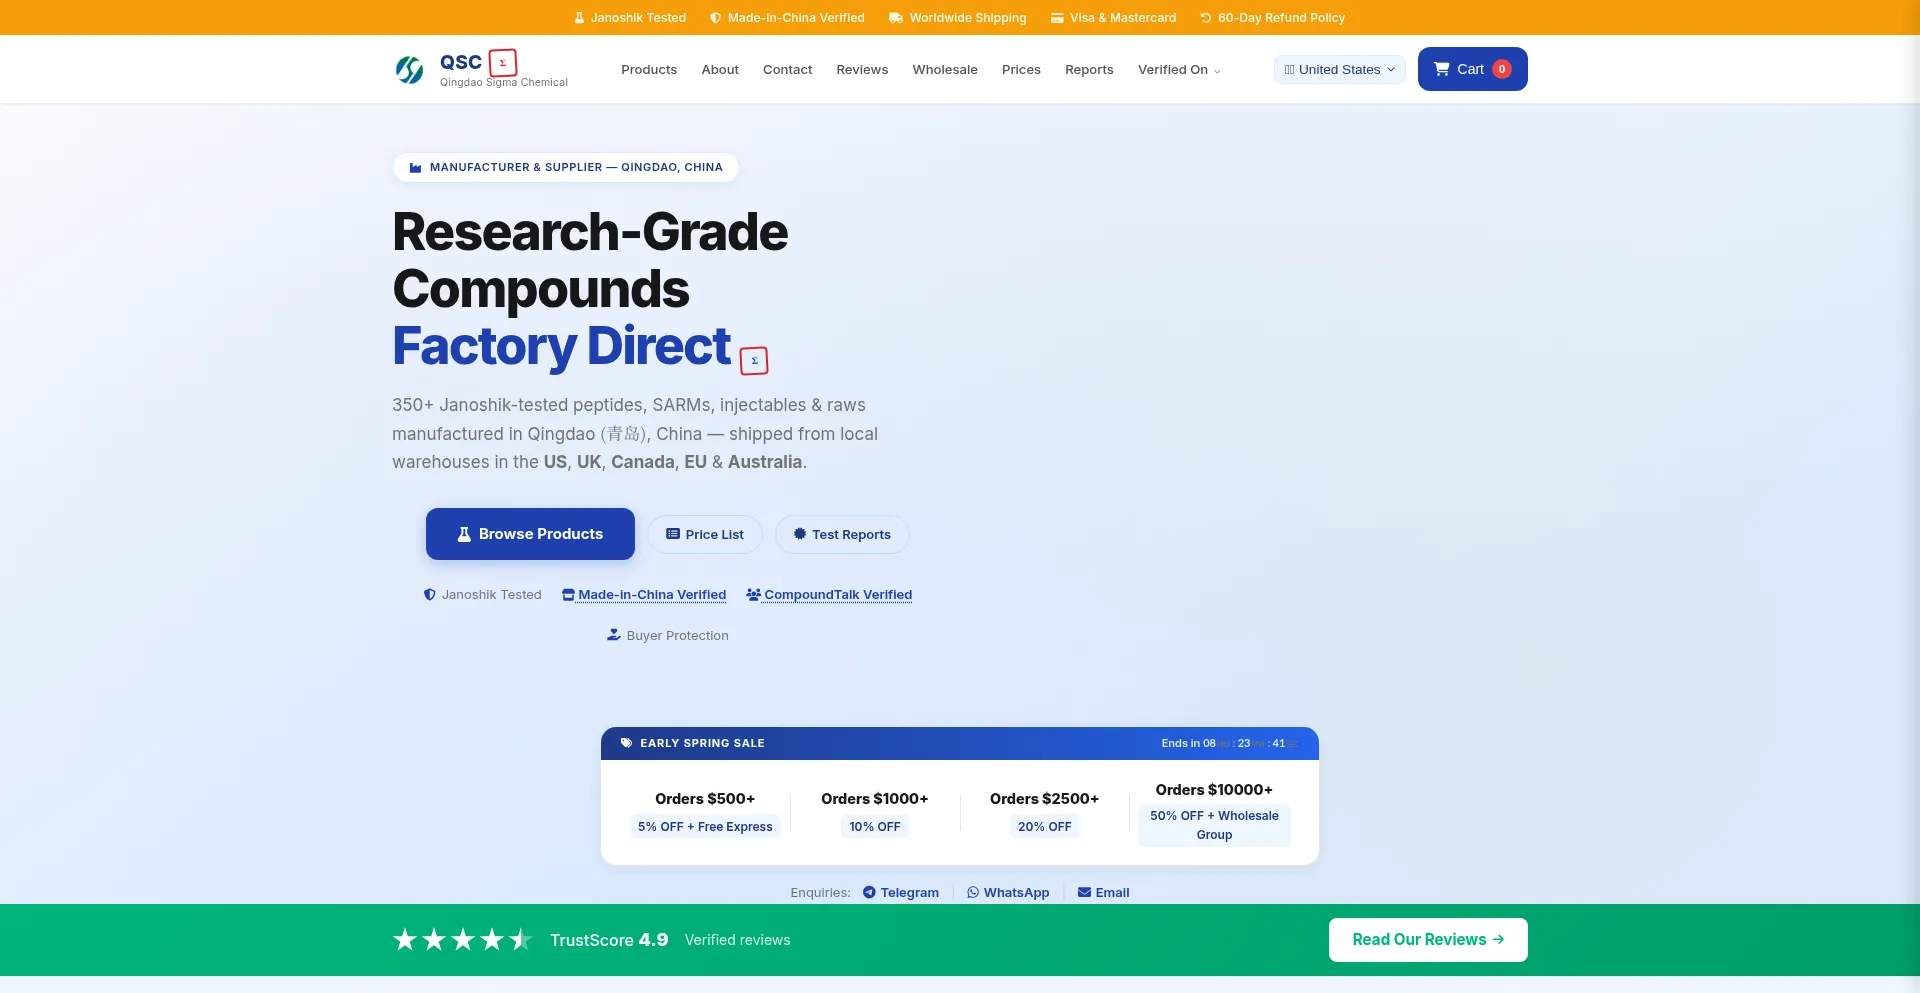
Task: Click the factory icon in the Manufacturer & Supplier badge
Action: coord(416,168)
